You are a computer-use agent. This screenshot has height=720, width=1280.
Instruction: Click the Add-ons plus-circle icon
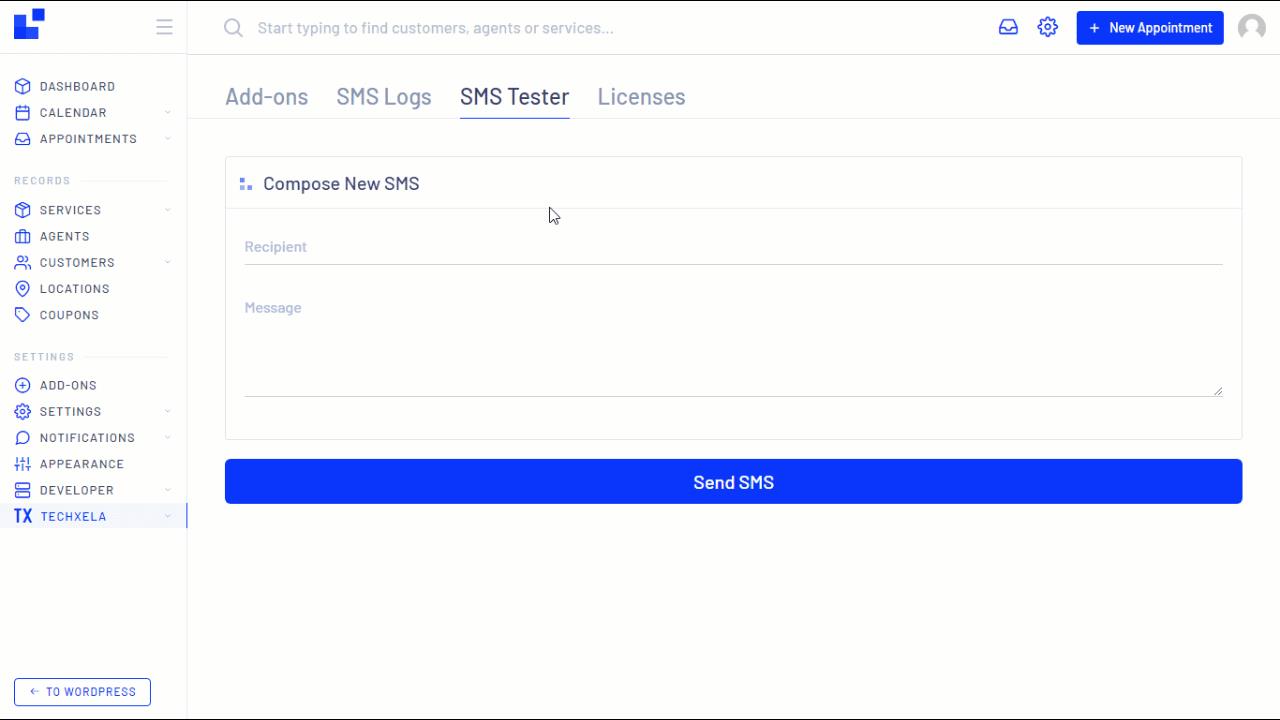[23, 385]
